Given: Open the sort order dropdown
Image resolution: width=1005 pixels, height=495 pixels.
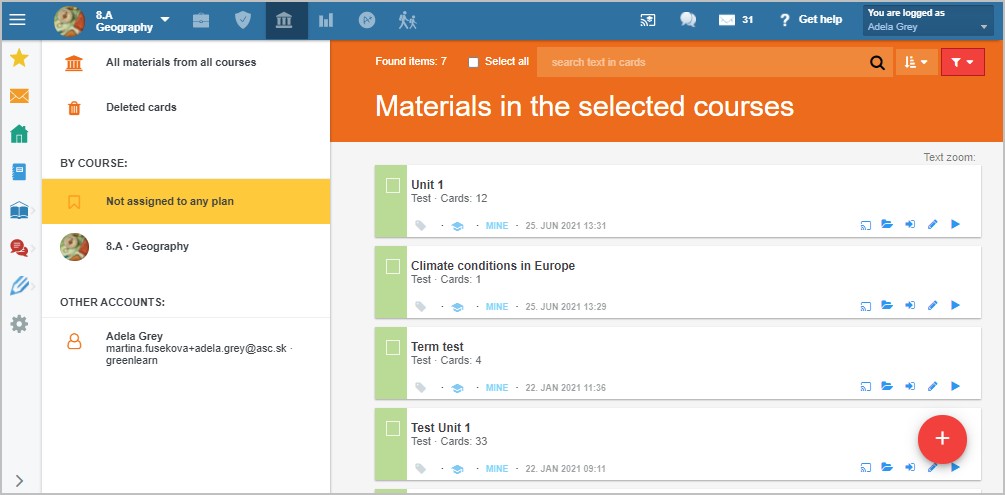Looking at the screenshot, I should coord(917,62).
